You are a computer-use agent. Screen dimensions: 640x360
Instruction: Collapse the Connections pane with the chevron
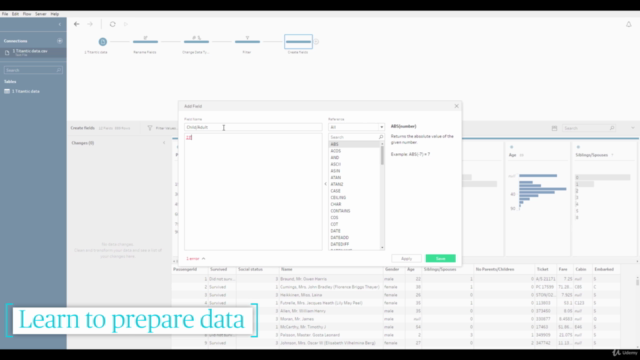[60, 24]
